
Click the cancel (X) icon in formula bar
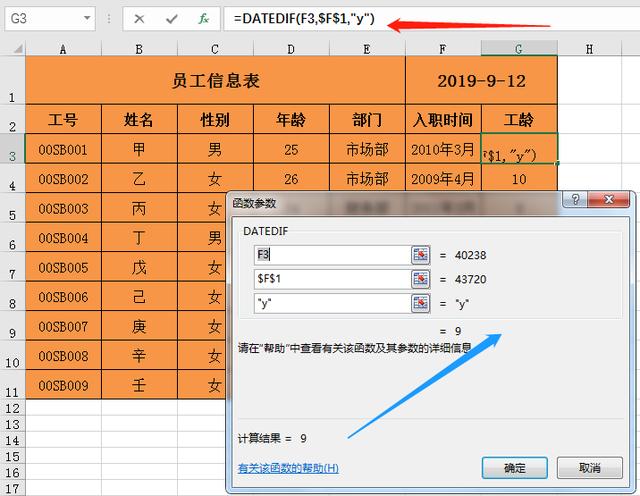click(139, 19)
